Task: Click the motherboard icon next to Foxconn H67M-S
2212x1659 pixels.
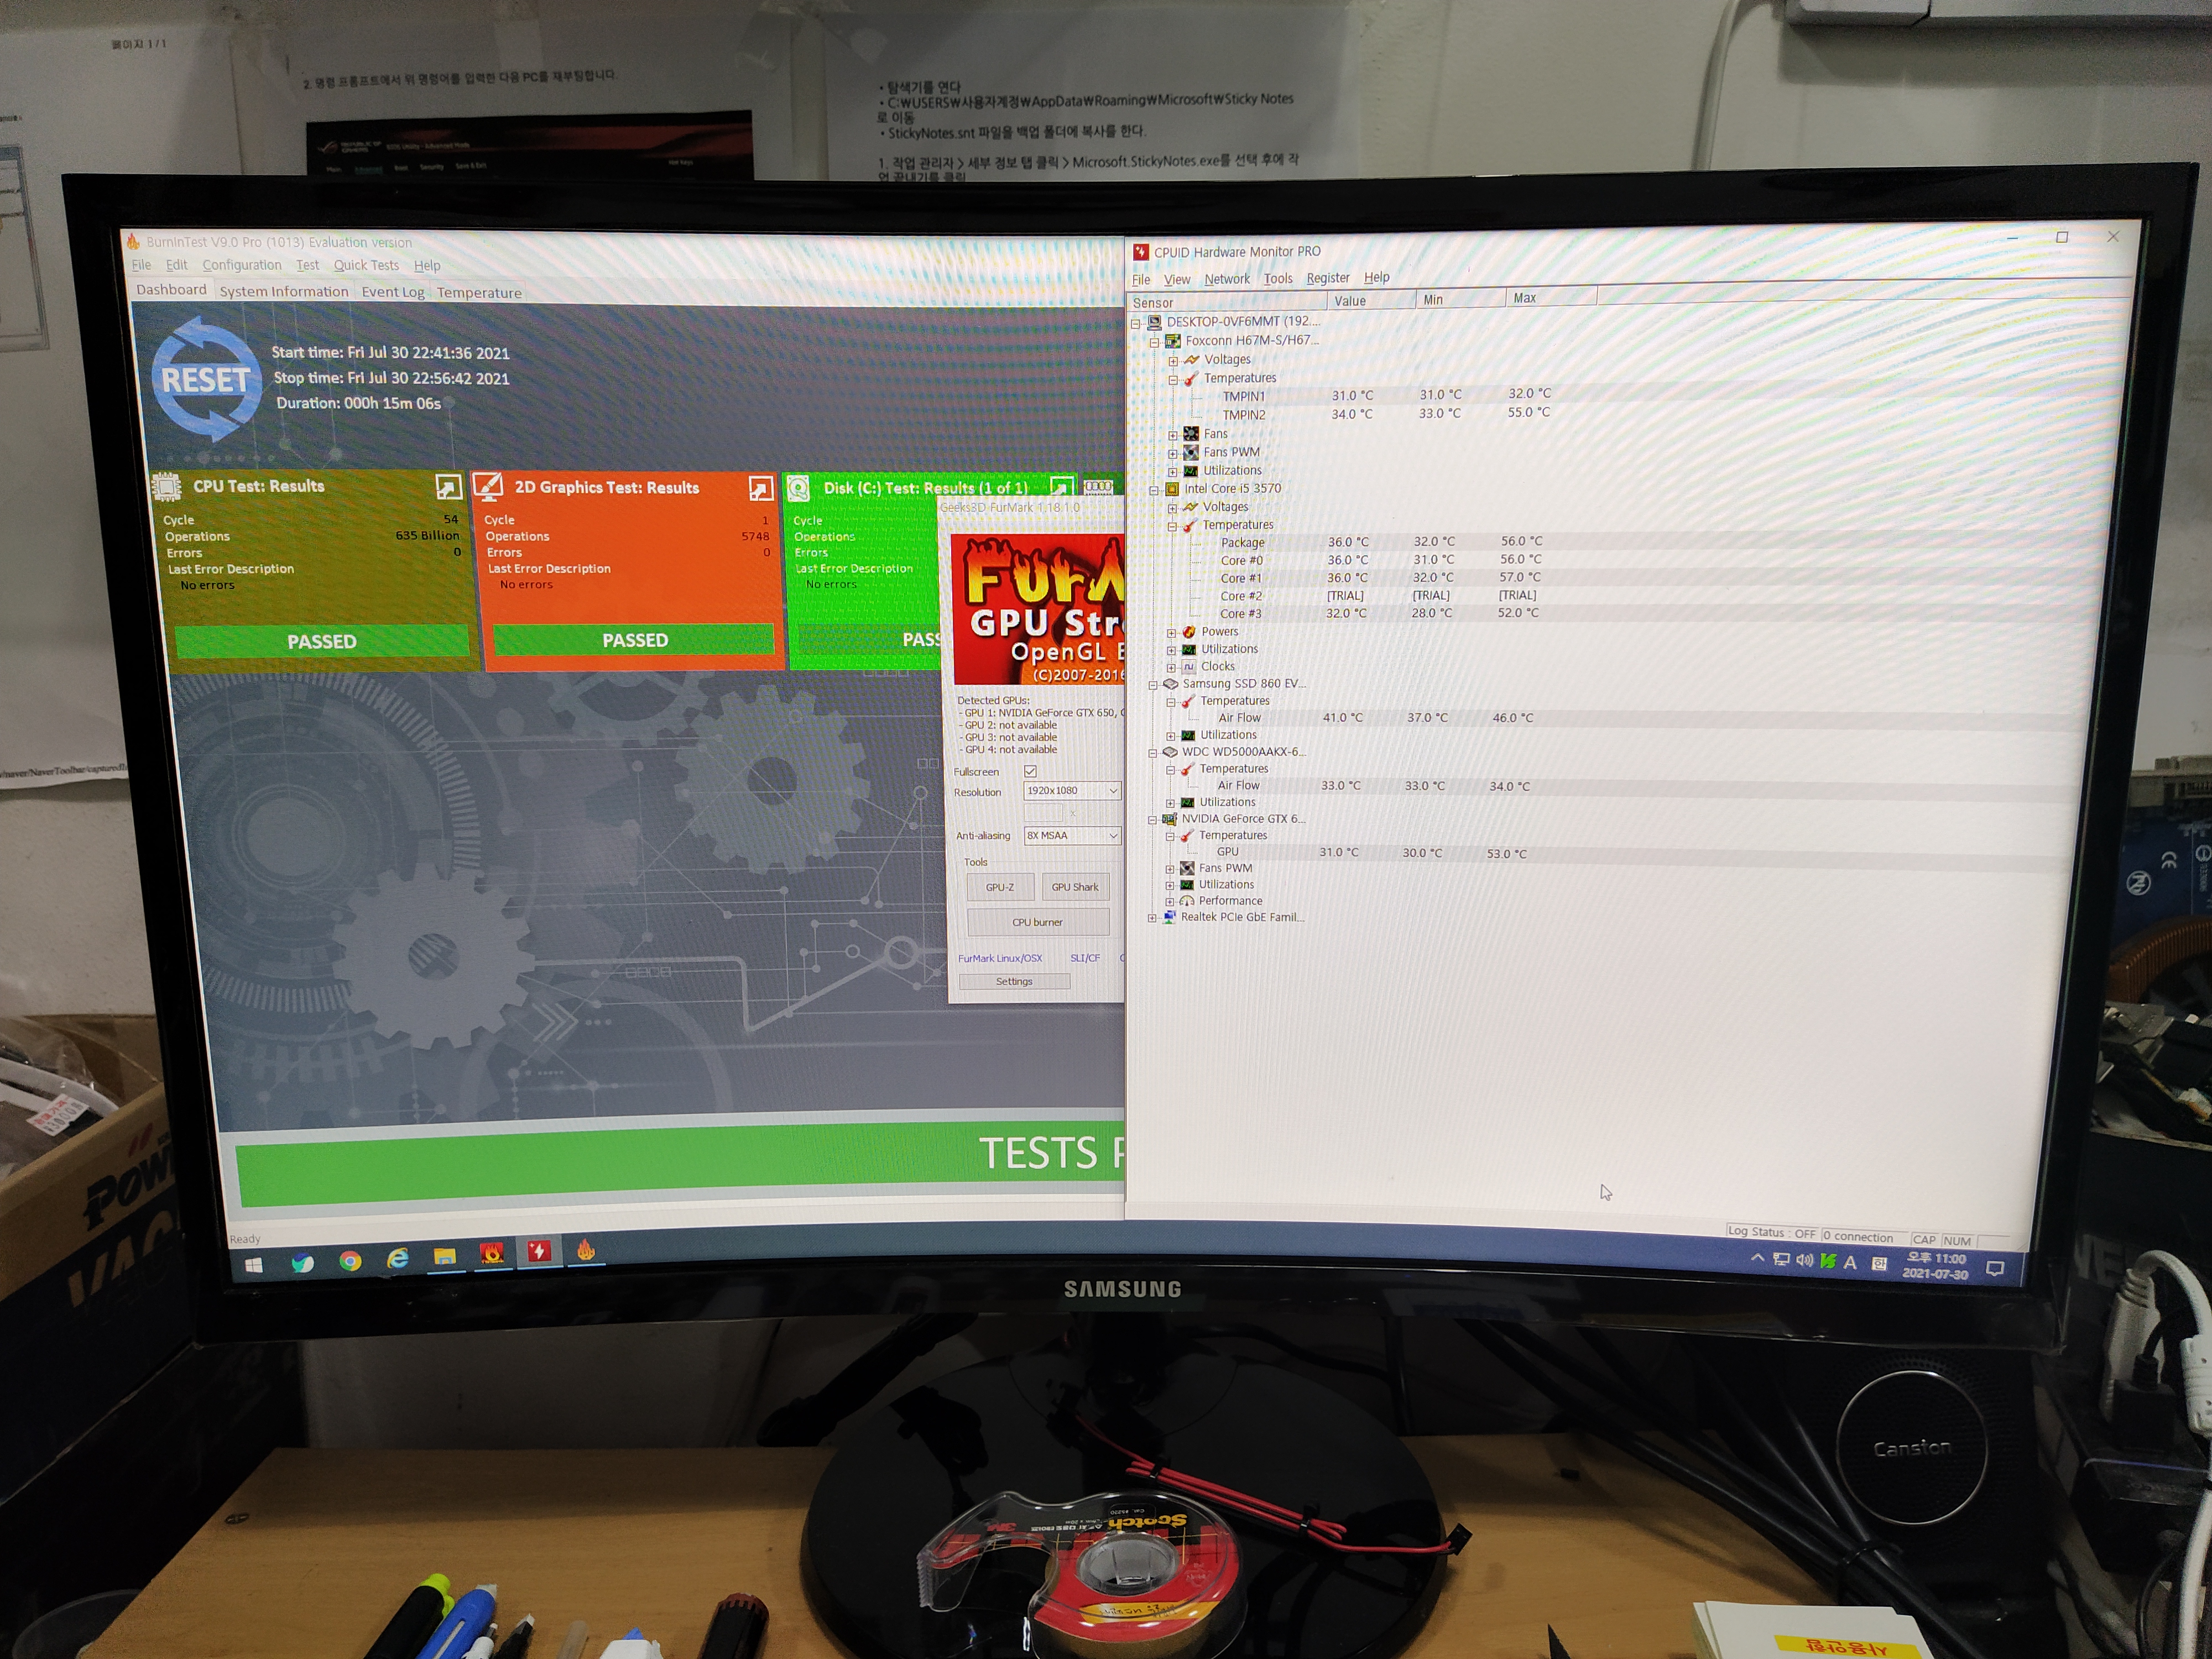Action: click(1173, 341)
